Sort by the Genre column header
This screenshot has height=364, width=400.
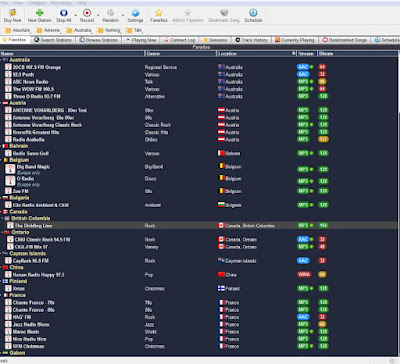[x=180, y=53]
